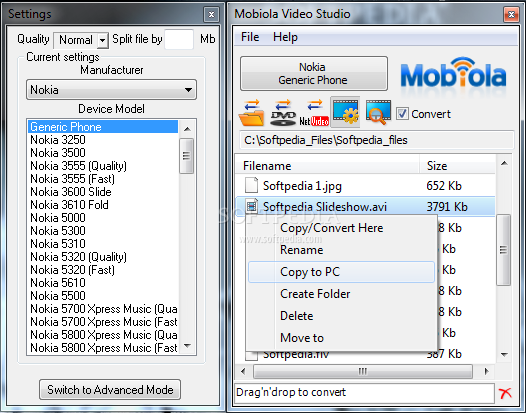Image resolution: width=526 pixels, height=413 pixels.
Task: Select Nokia 5500 device model
Action: point(103,296)
